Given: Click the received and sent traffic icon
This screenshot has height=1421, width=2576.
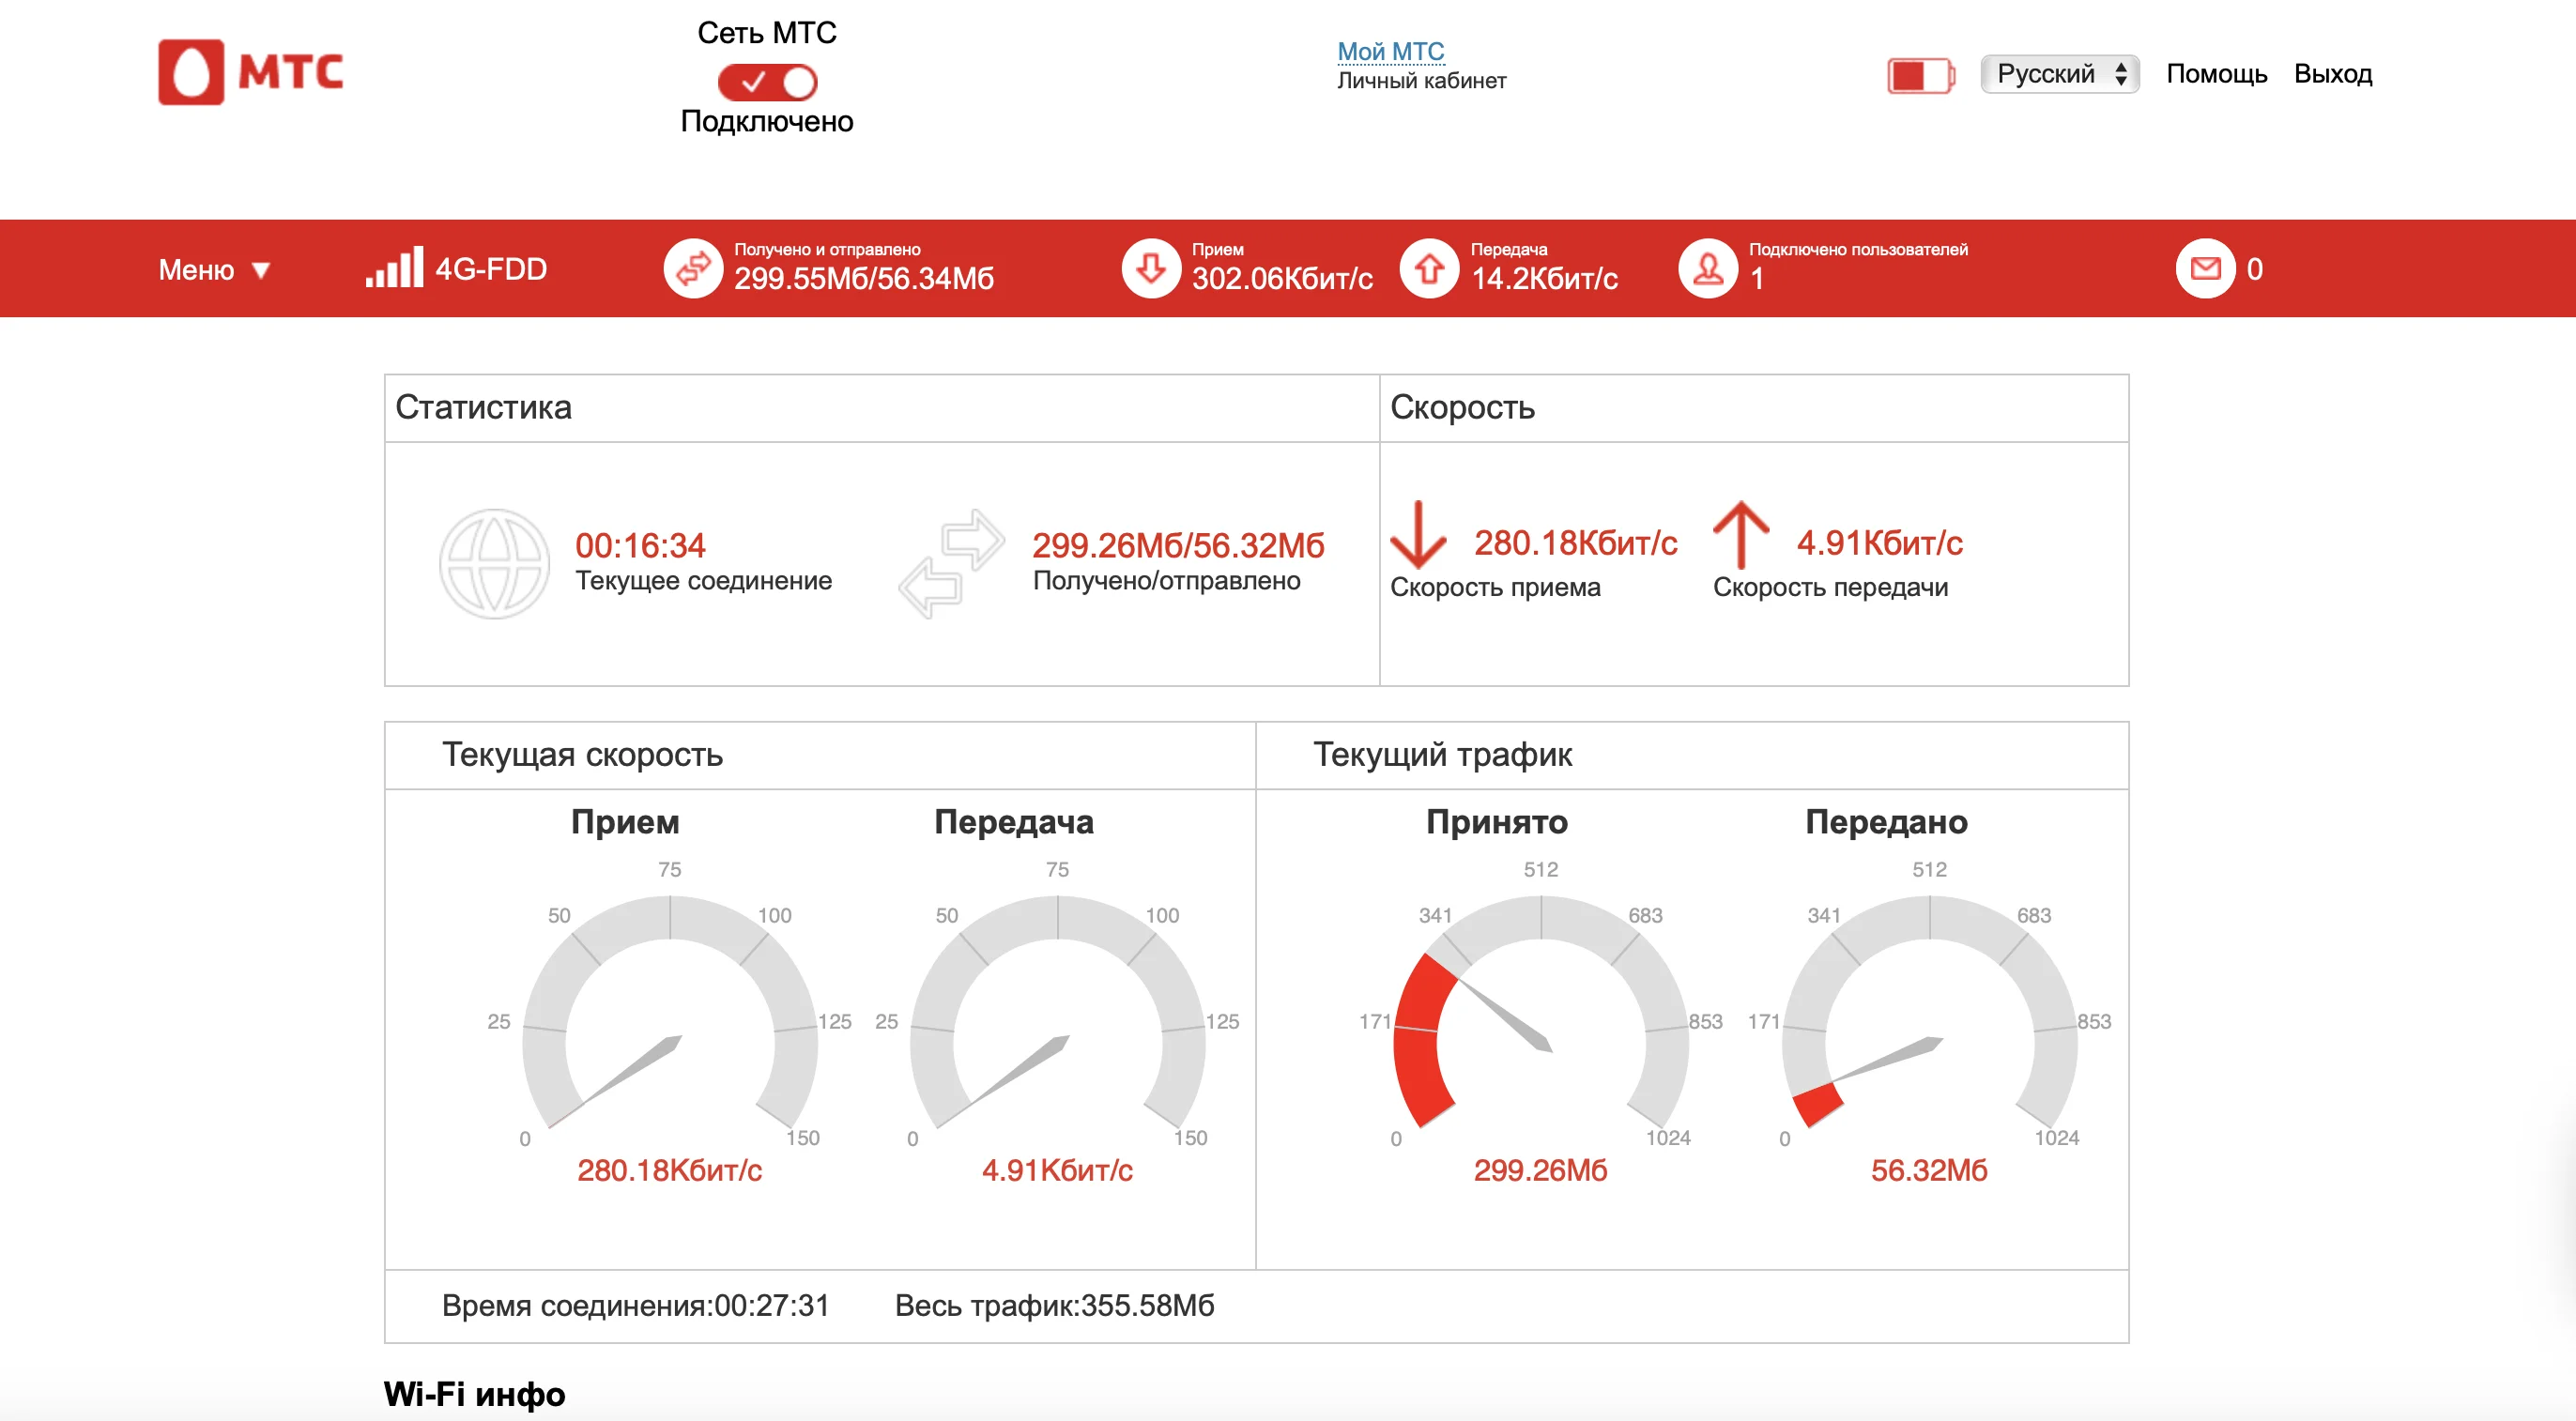Looking at the screenshot, I should [693, 268].
